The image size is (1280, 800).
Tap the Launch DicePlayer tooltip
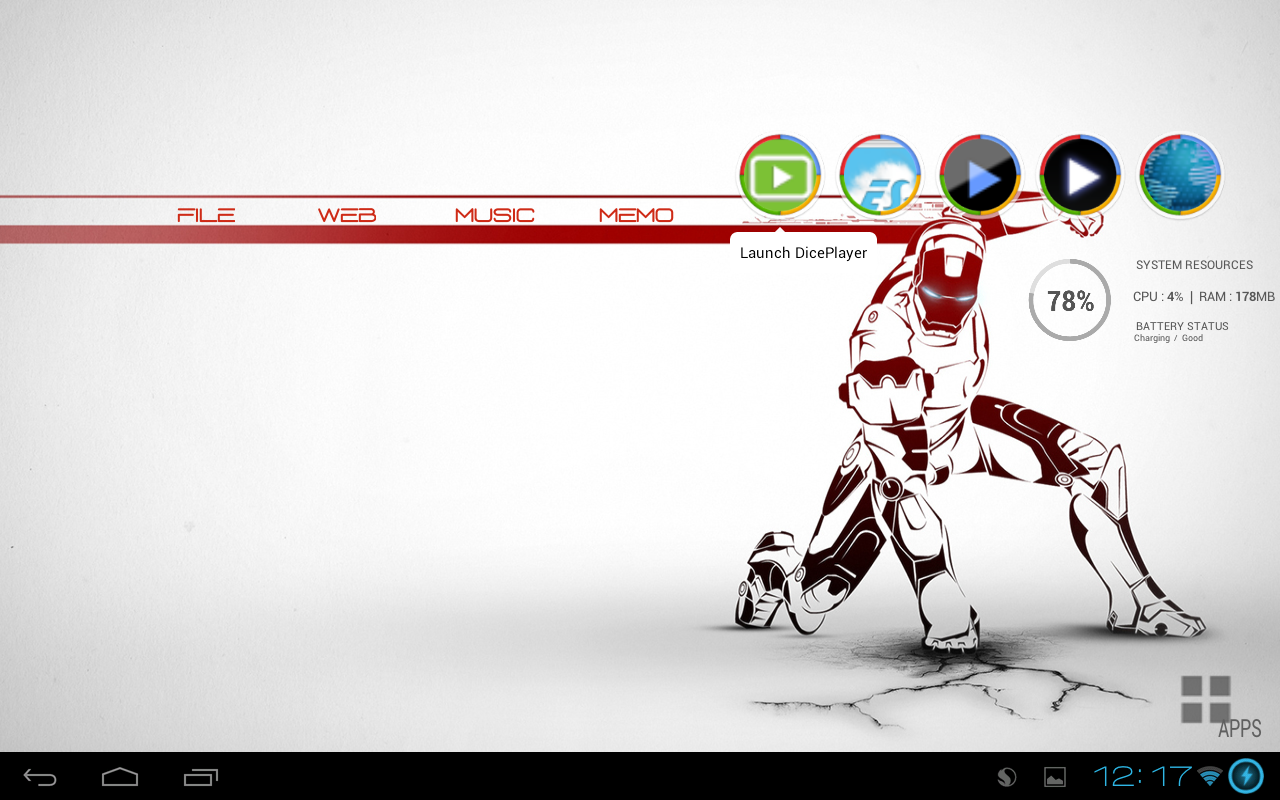coord(803,251)
